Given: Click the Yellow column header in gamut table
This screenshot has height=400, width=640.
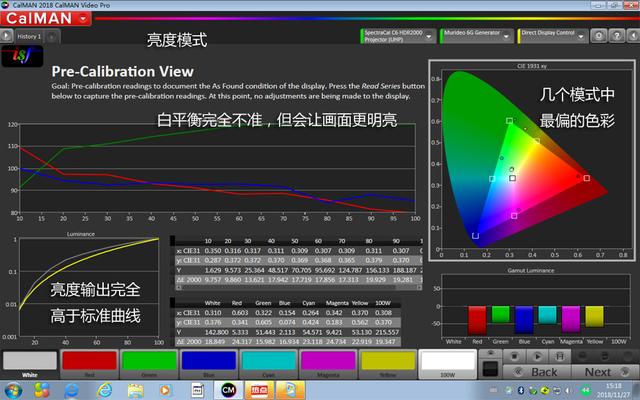Looking at the screenshot, I should click(x=360, y=303).
